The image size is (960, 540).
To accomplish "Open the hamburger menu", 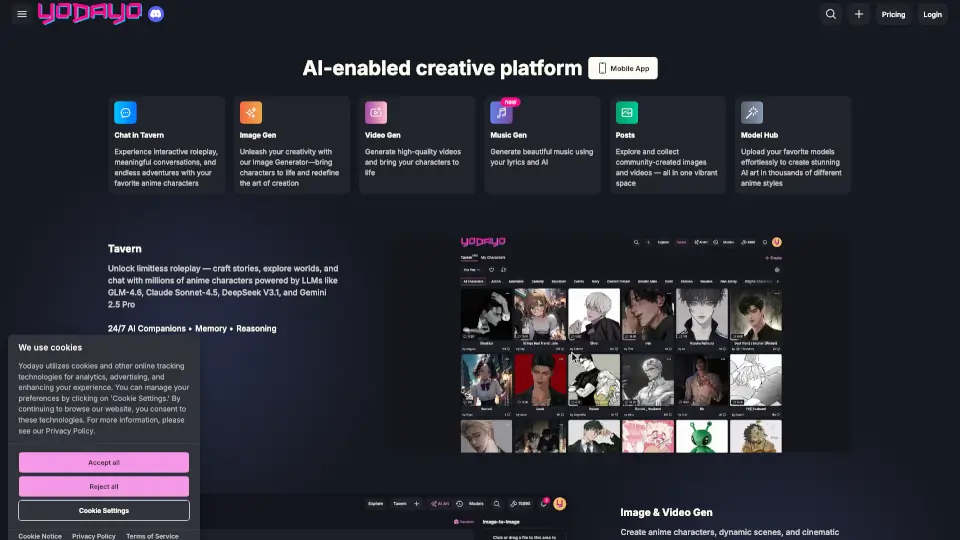I will tap(22, 15).
